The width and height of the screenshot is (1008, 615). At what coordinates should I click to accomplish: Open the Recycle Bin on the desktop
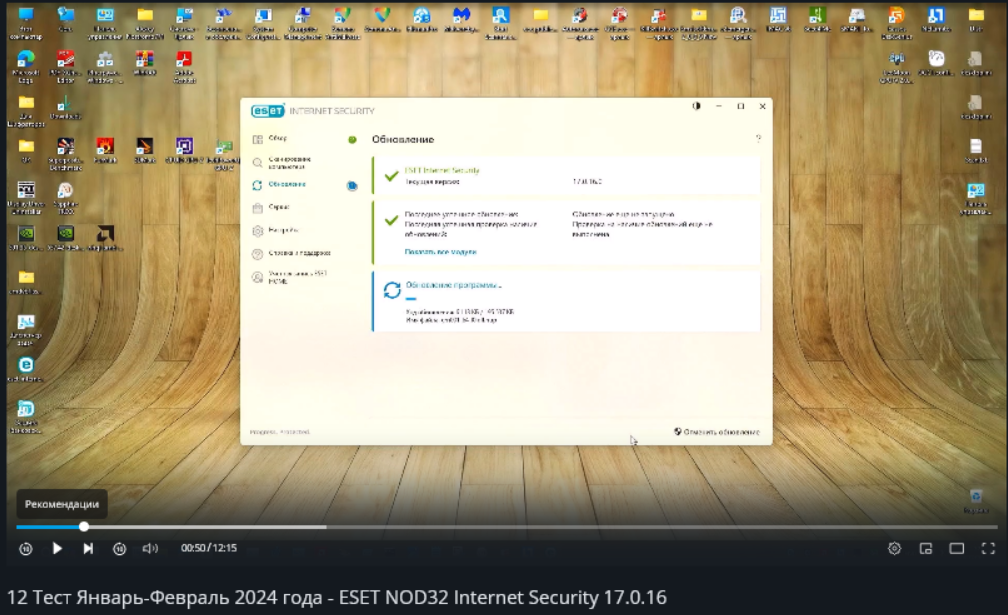(976, 501)
